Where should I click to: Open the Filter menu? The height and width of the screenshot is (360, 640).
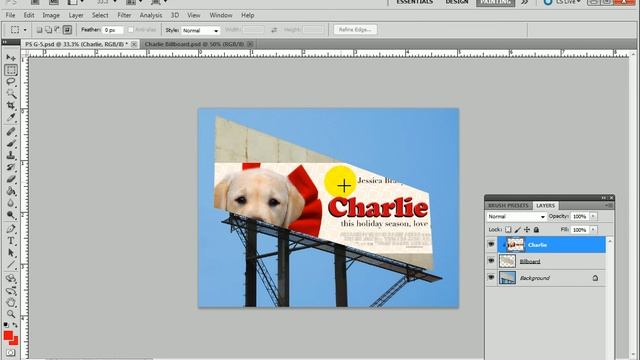124,15
